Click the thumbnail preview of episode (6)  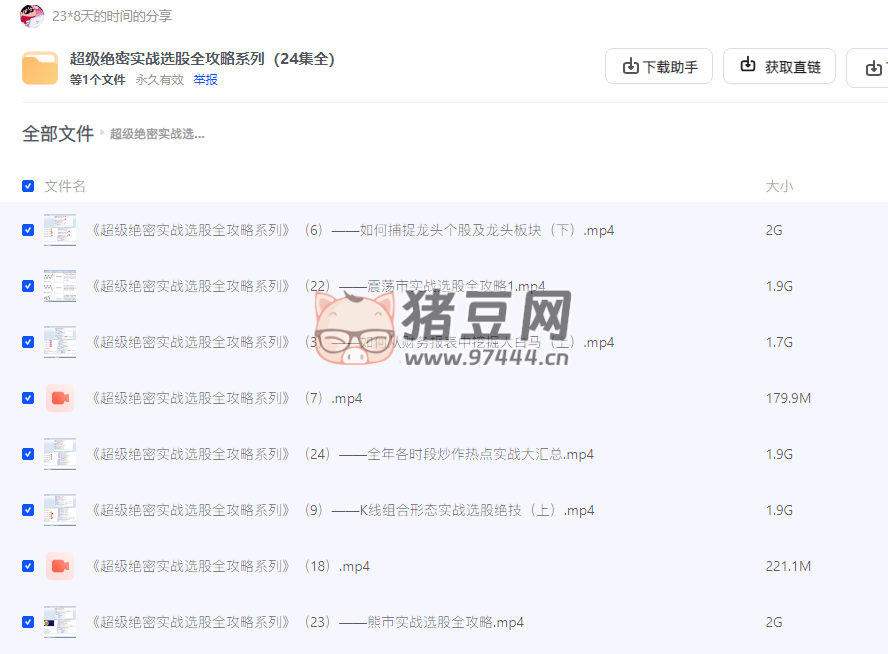tap(59, 229)
